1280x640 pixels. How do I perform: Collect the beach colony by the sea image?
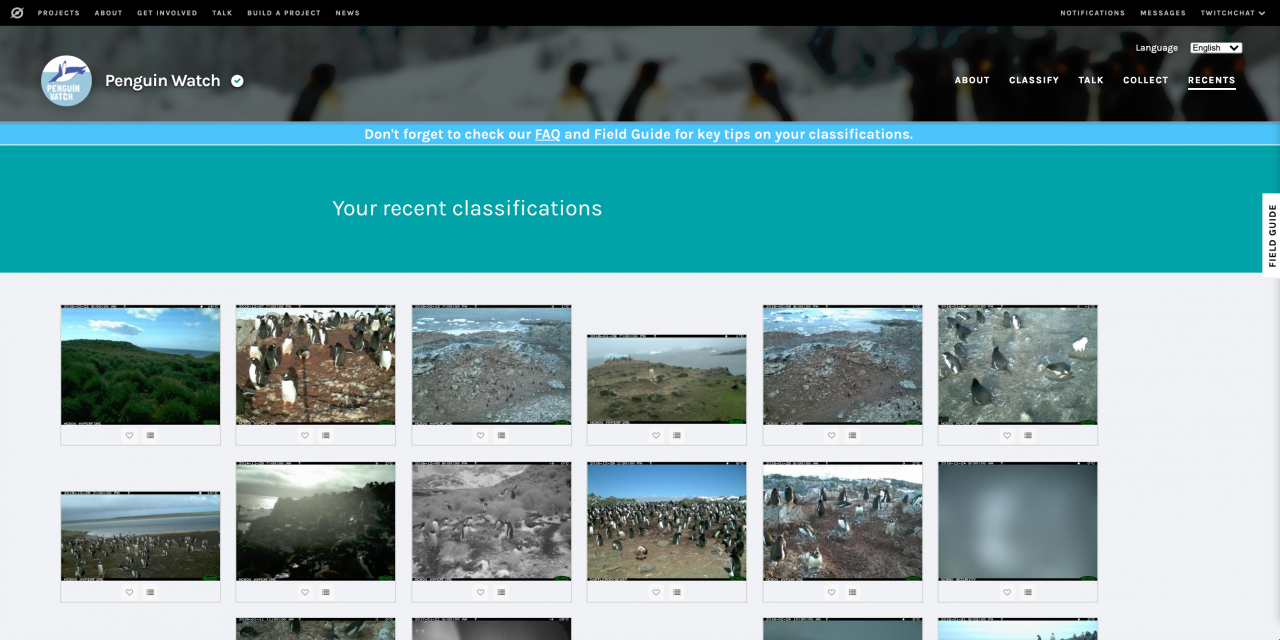click(150, 592)
